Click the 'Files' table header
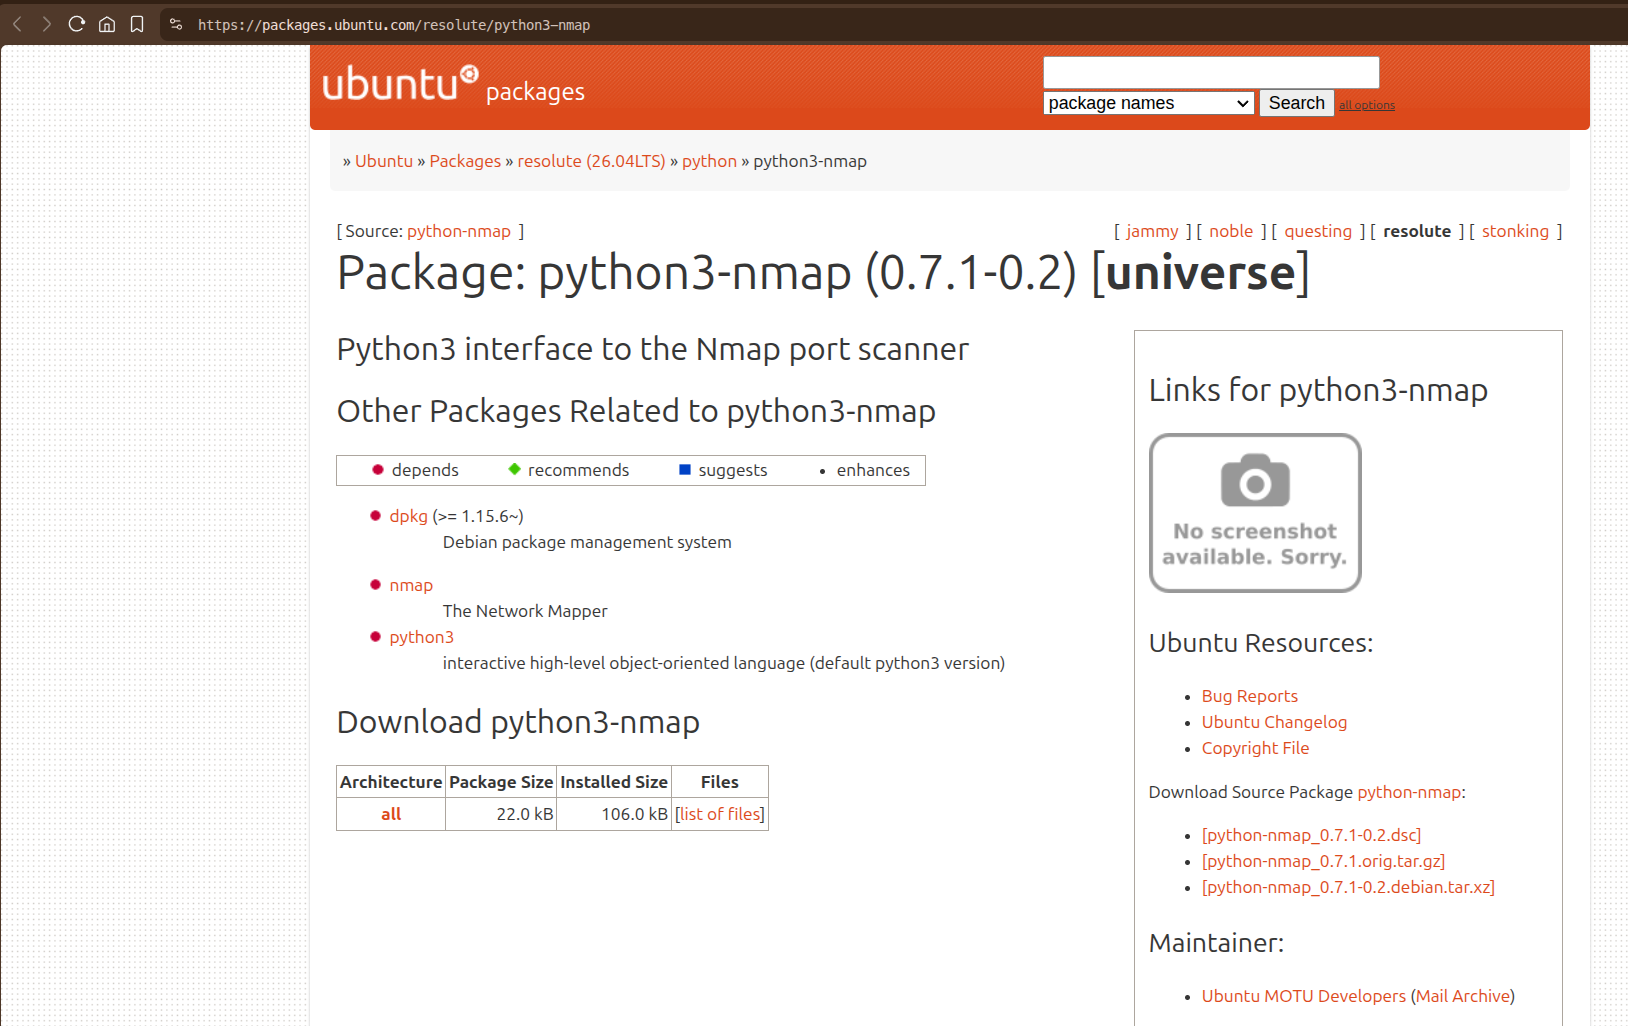This screenshot has width=1628, height=1026. coord(720,782)
